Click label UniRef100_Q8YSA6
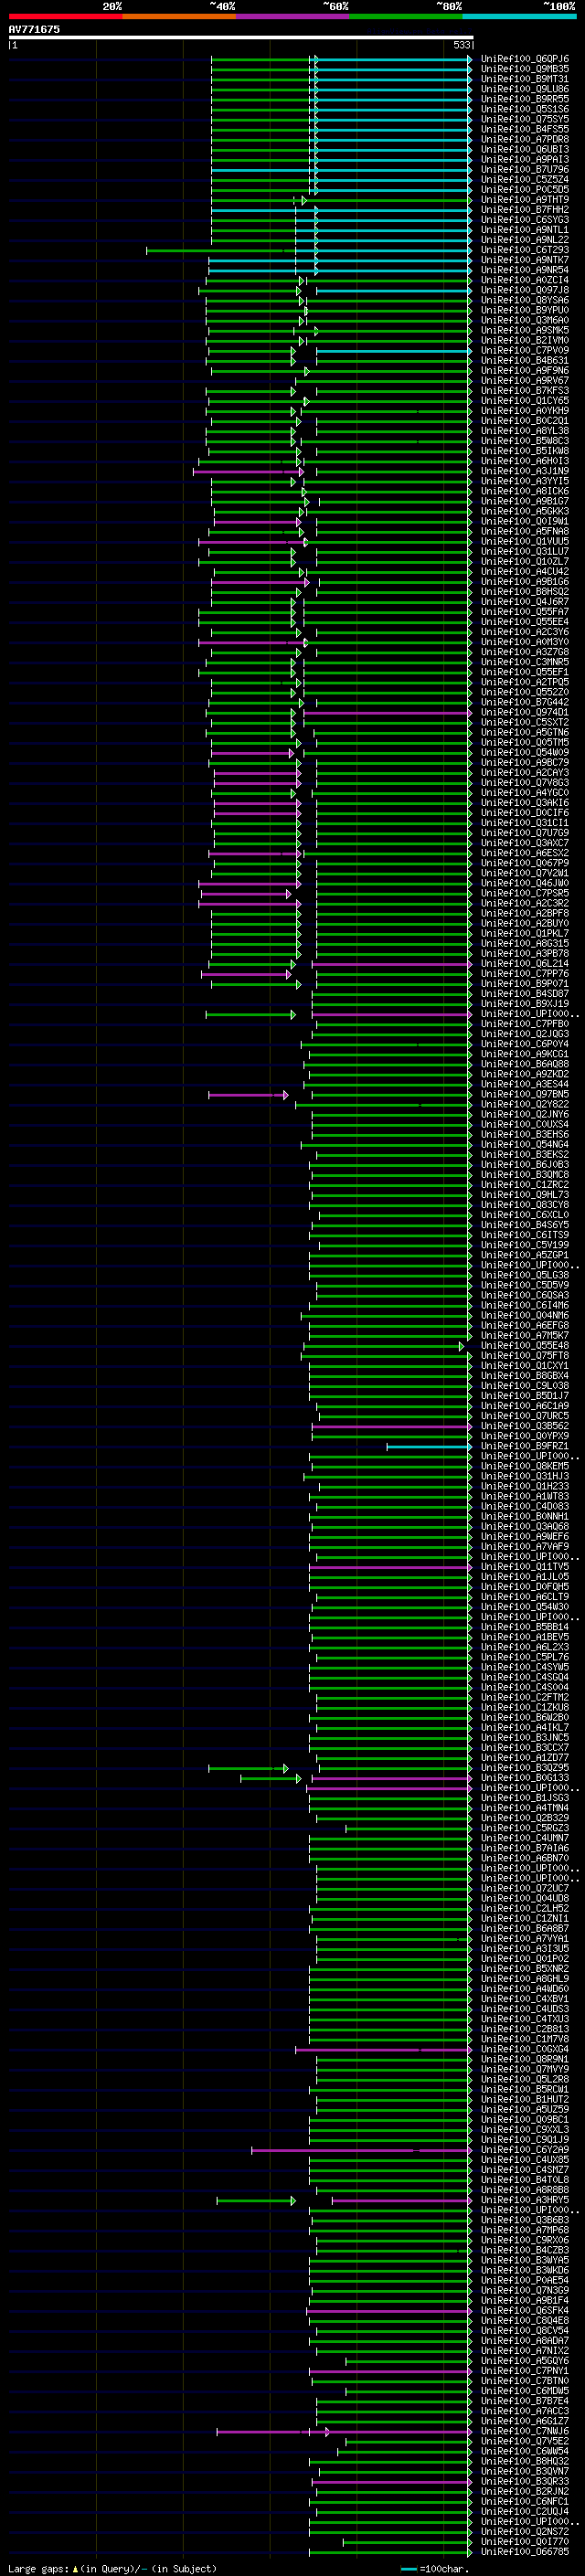585x2576 pixels. tap(525, 300)
